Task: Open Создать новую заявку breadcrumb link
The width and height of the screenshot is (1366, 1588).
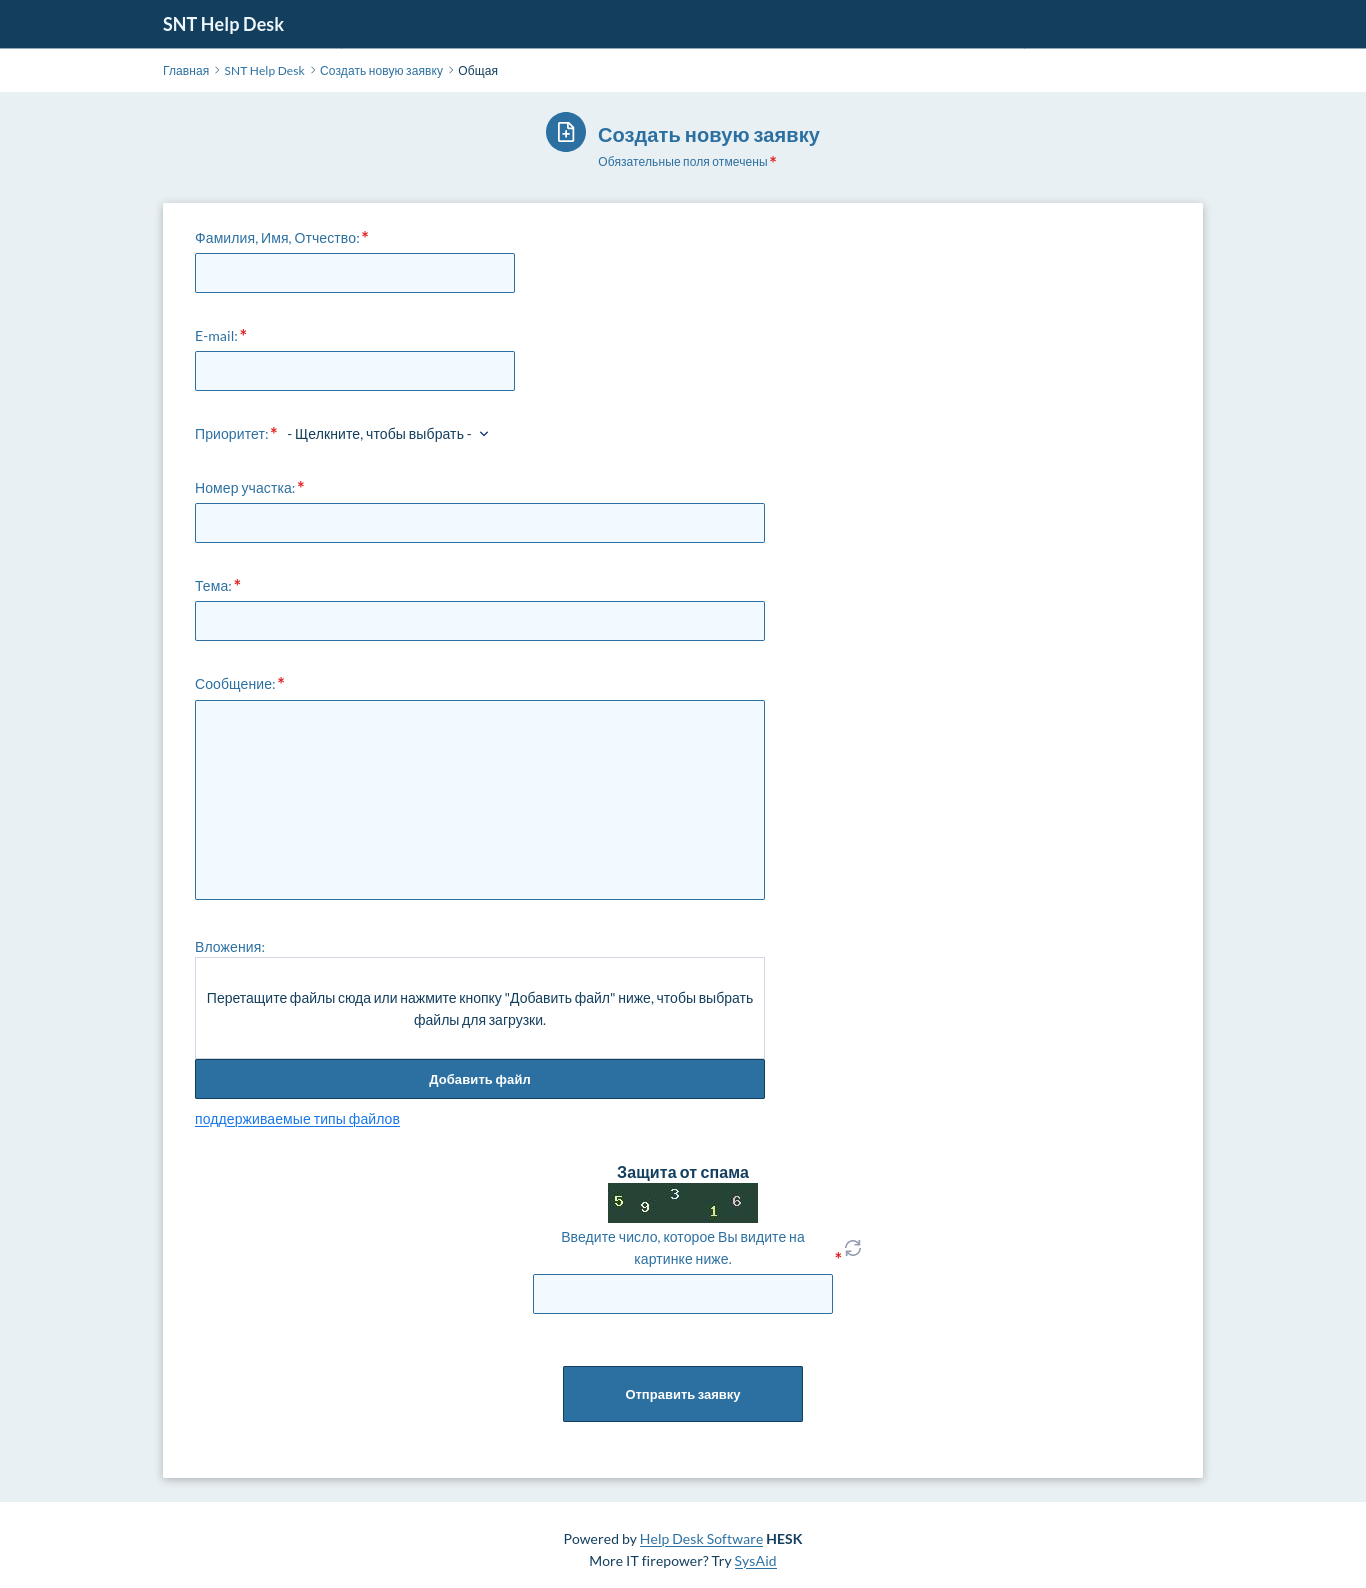Action: [x=381, y=71]
